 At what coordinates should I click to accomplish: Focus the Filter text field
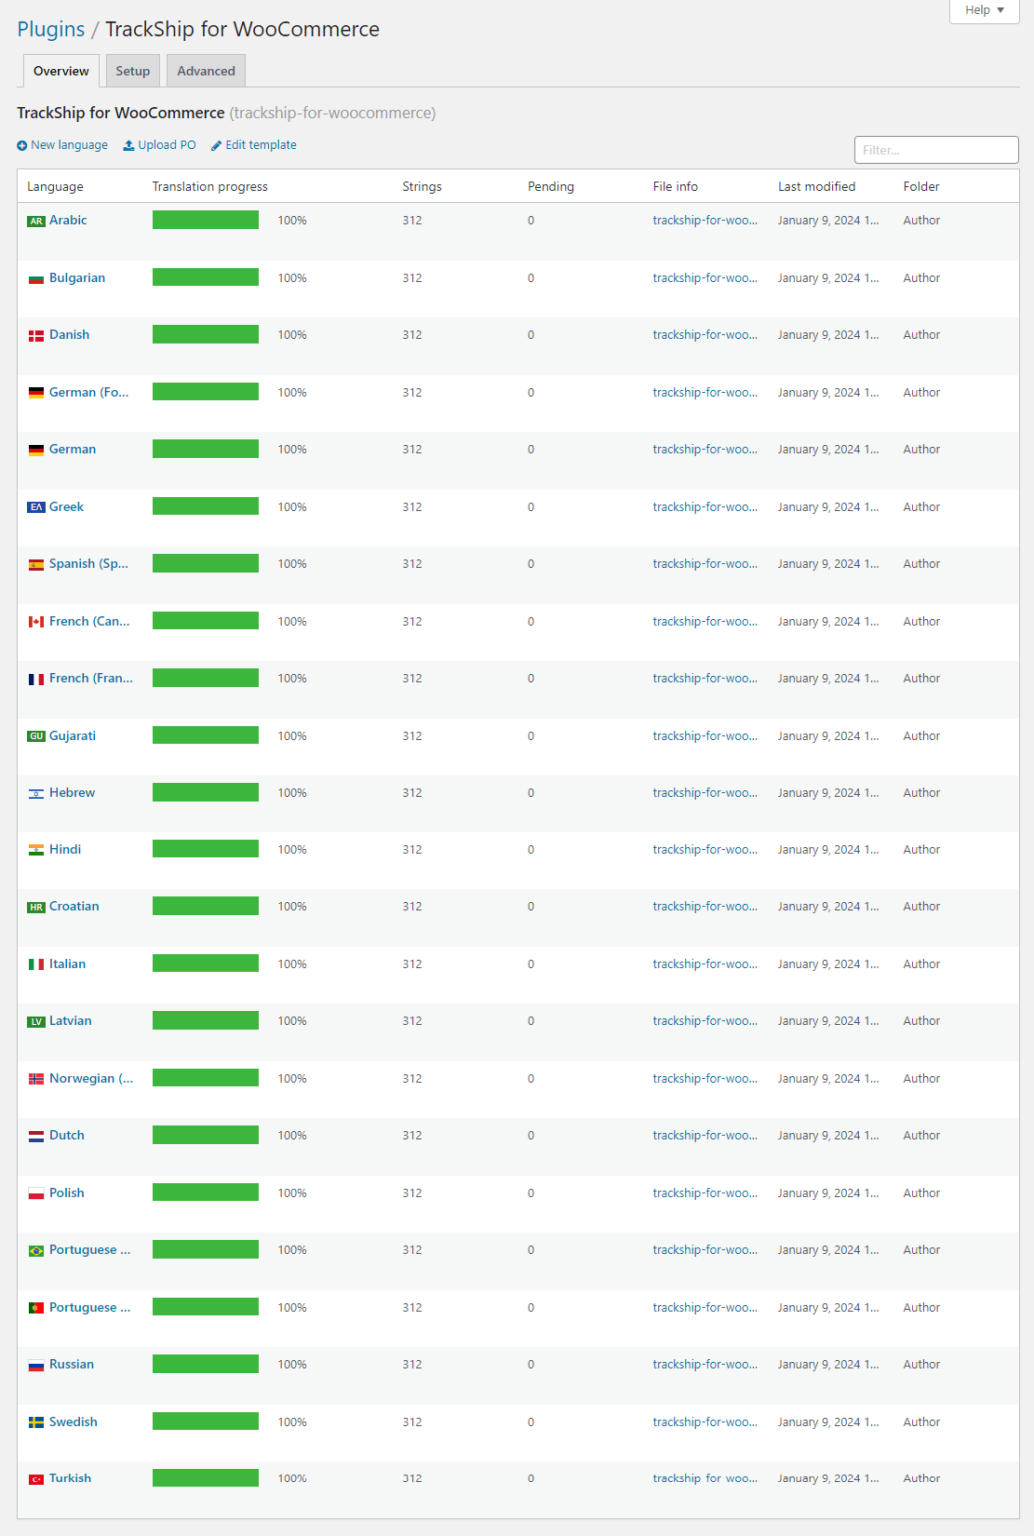tap(936, 150)
